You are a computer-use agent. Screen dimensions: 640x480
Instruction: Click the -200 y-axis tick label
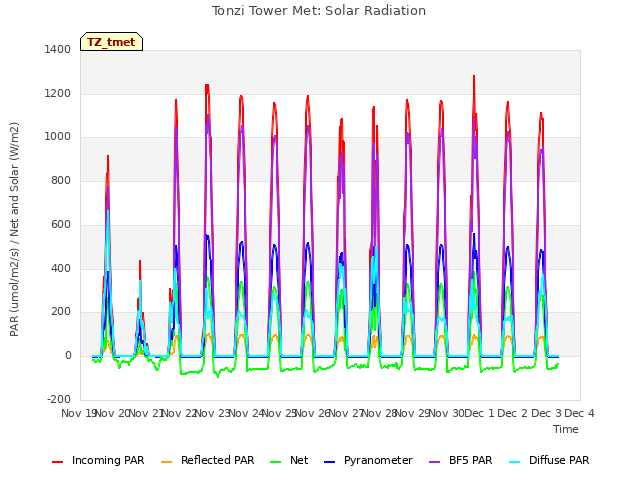[59, 399]
